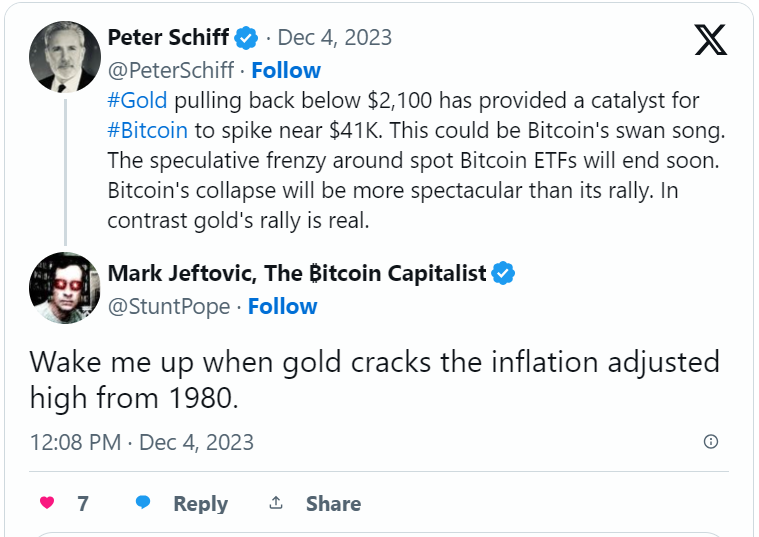Click the @StuntPope handle
The image size is (759, 537).
pos(169,307)
